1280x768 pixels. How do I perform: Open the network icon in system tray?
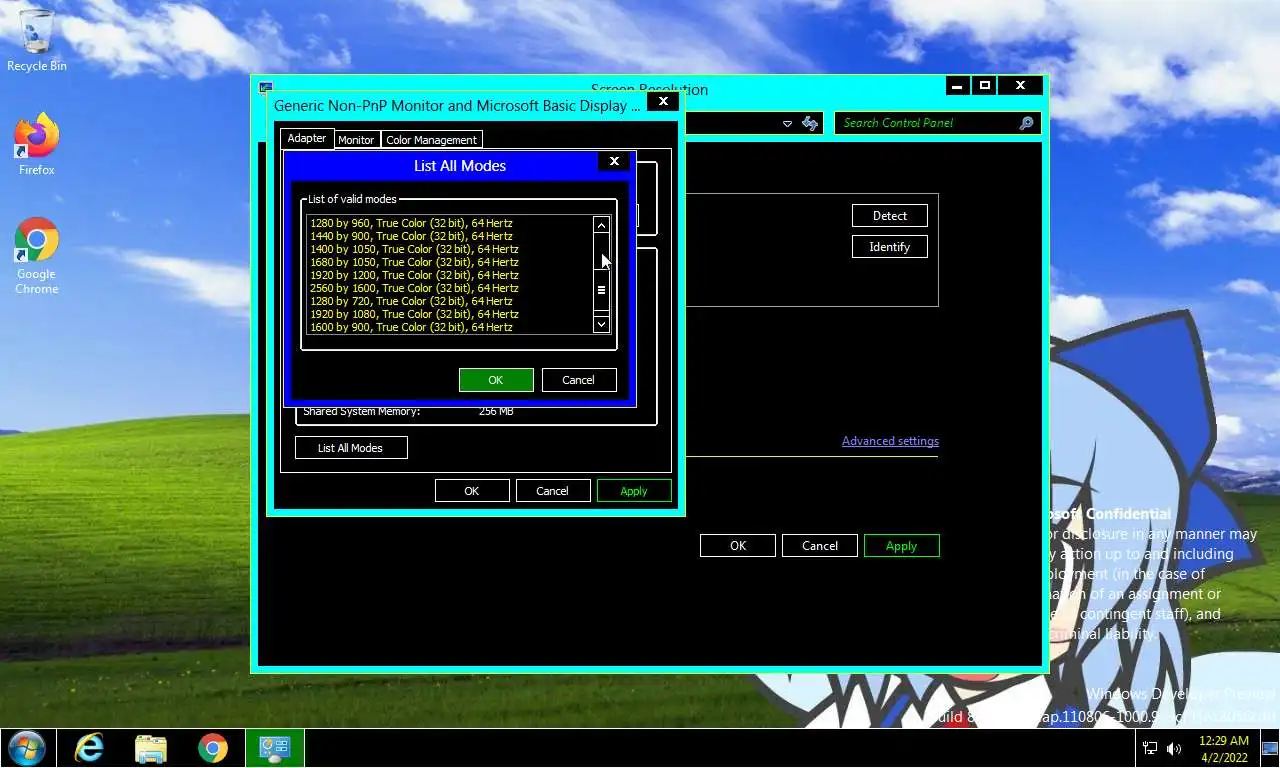(1150, 748)
